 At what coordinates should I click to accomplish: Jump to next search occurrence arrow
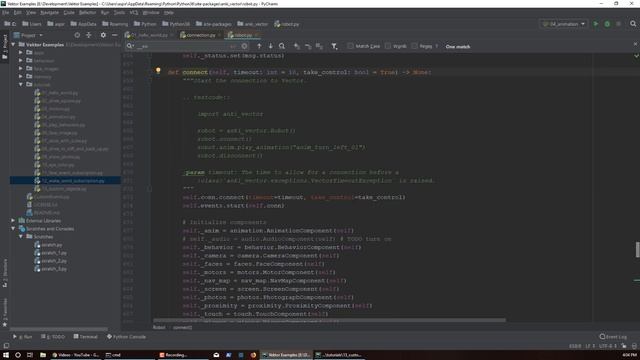270,47
